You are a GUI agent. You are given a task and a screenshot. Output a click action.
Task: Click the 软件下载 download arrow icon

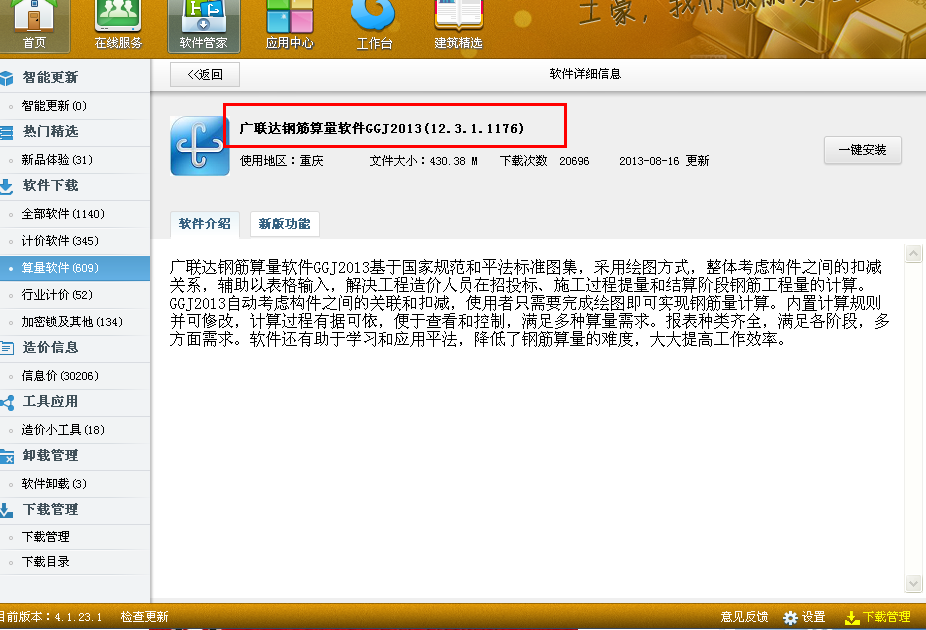click(6, 187)
